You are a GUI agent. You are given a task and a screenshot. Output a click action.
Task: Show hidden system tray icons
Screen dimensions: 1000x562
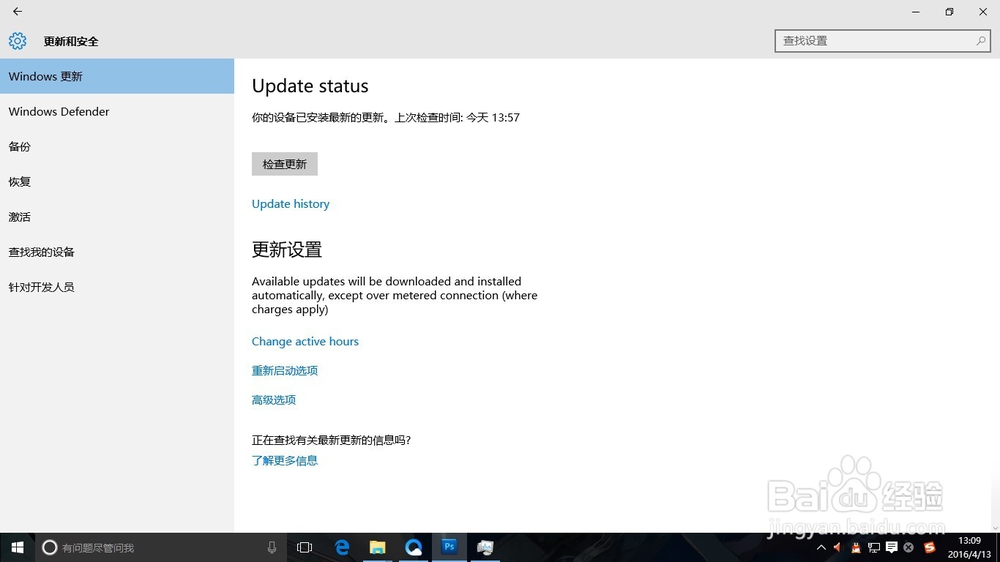[x=821, y=547]
